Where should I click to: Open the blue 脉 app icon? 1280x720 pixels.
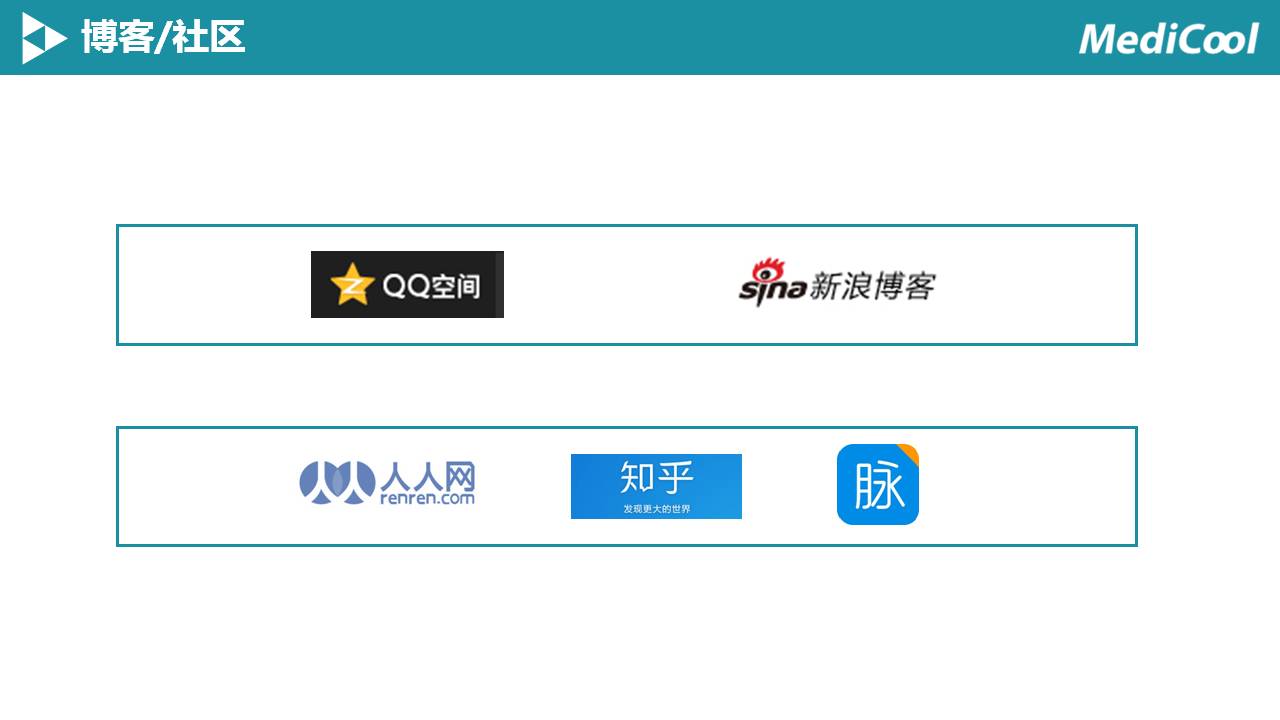pyautogui.click(x=878, y=484)
